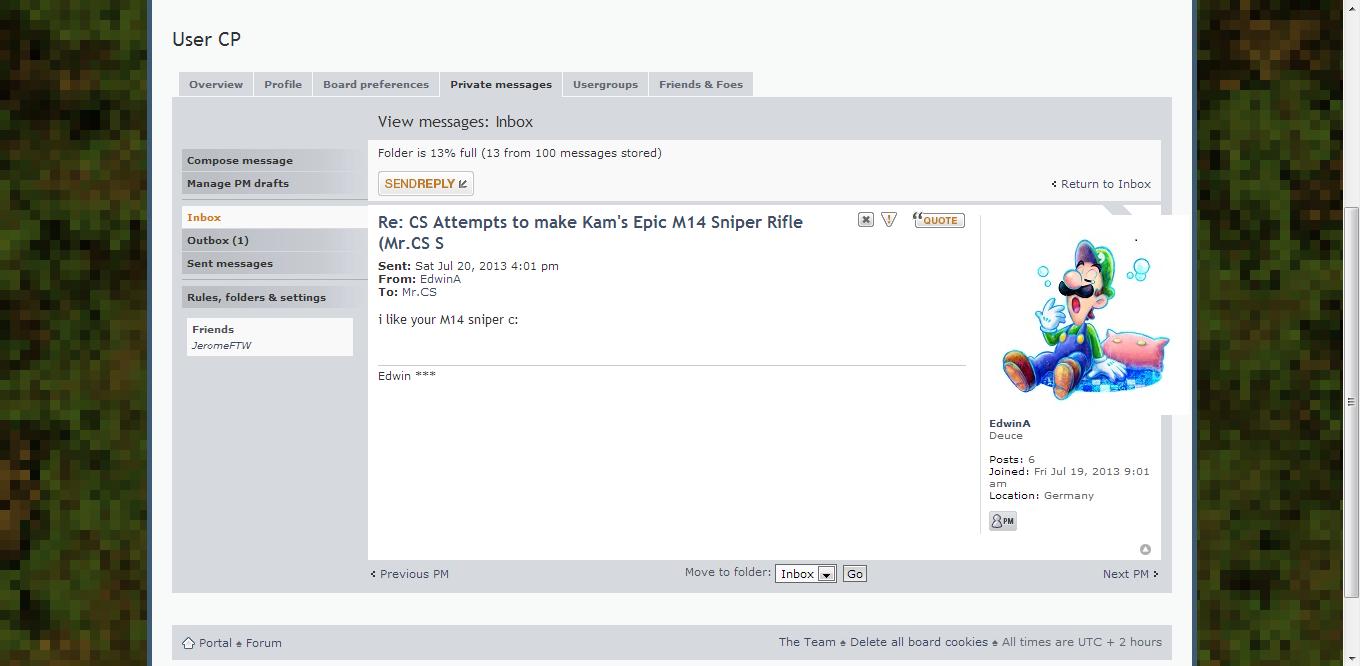
Task: Send EdwinA a private message via the PM icon
Action: 1002,520
